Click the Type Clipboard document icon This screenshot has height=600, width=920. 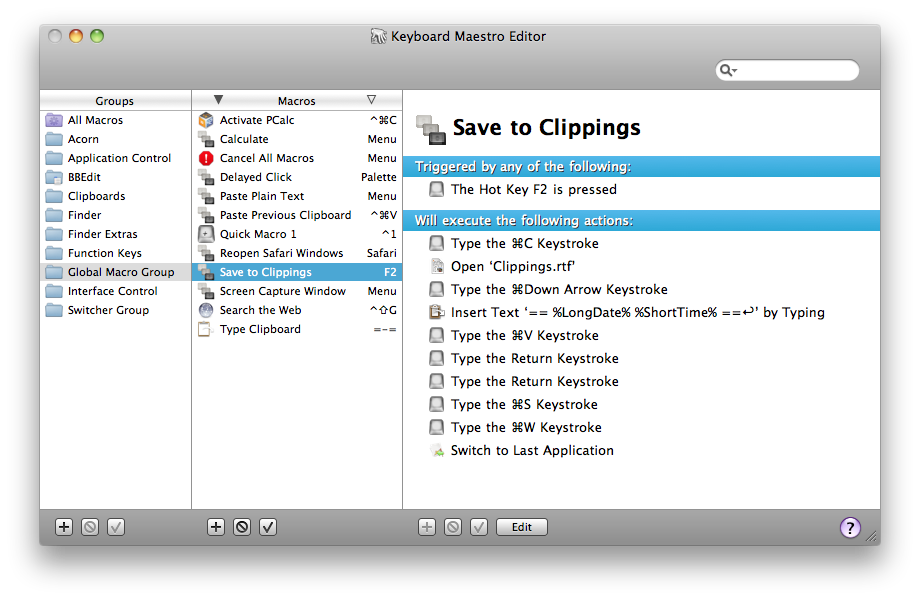(x=205, y=329)
